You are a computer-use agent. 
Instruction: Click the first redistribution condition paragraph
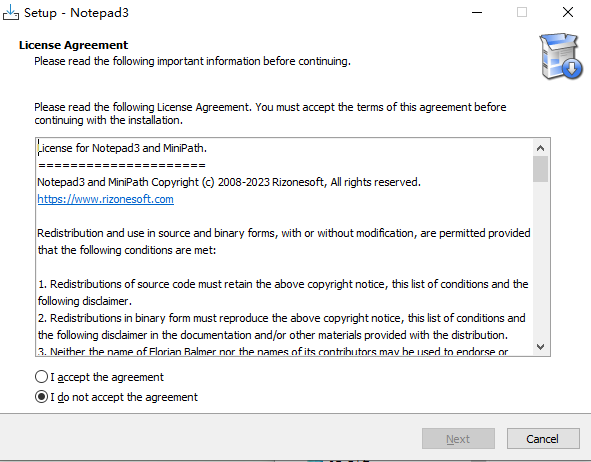[x=283, y=292]
